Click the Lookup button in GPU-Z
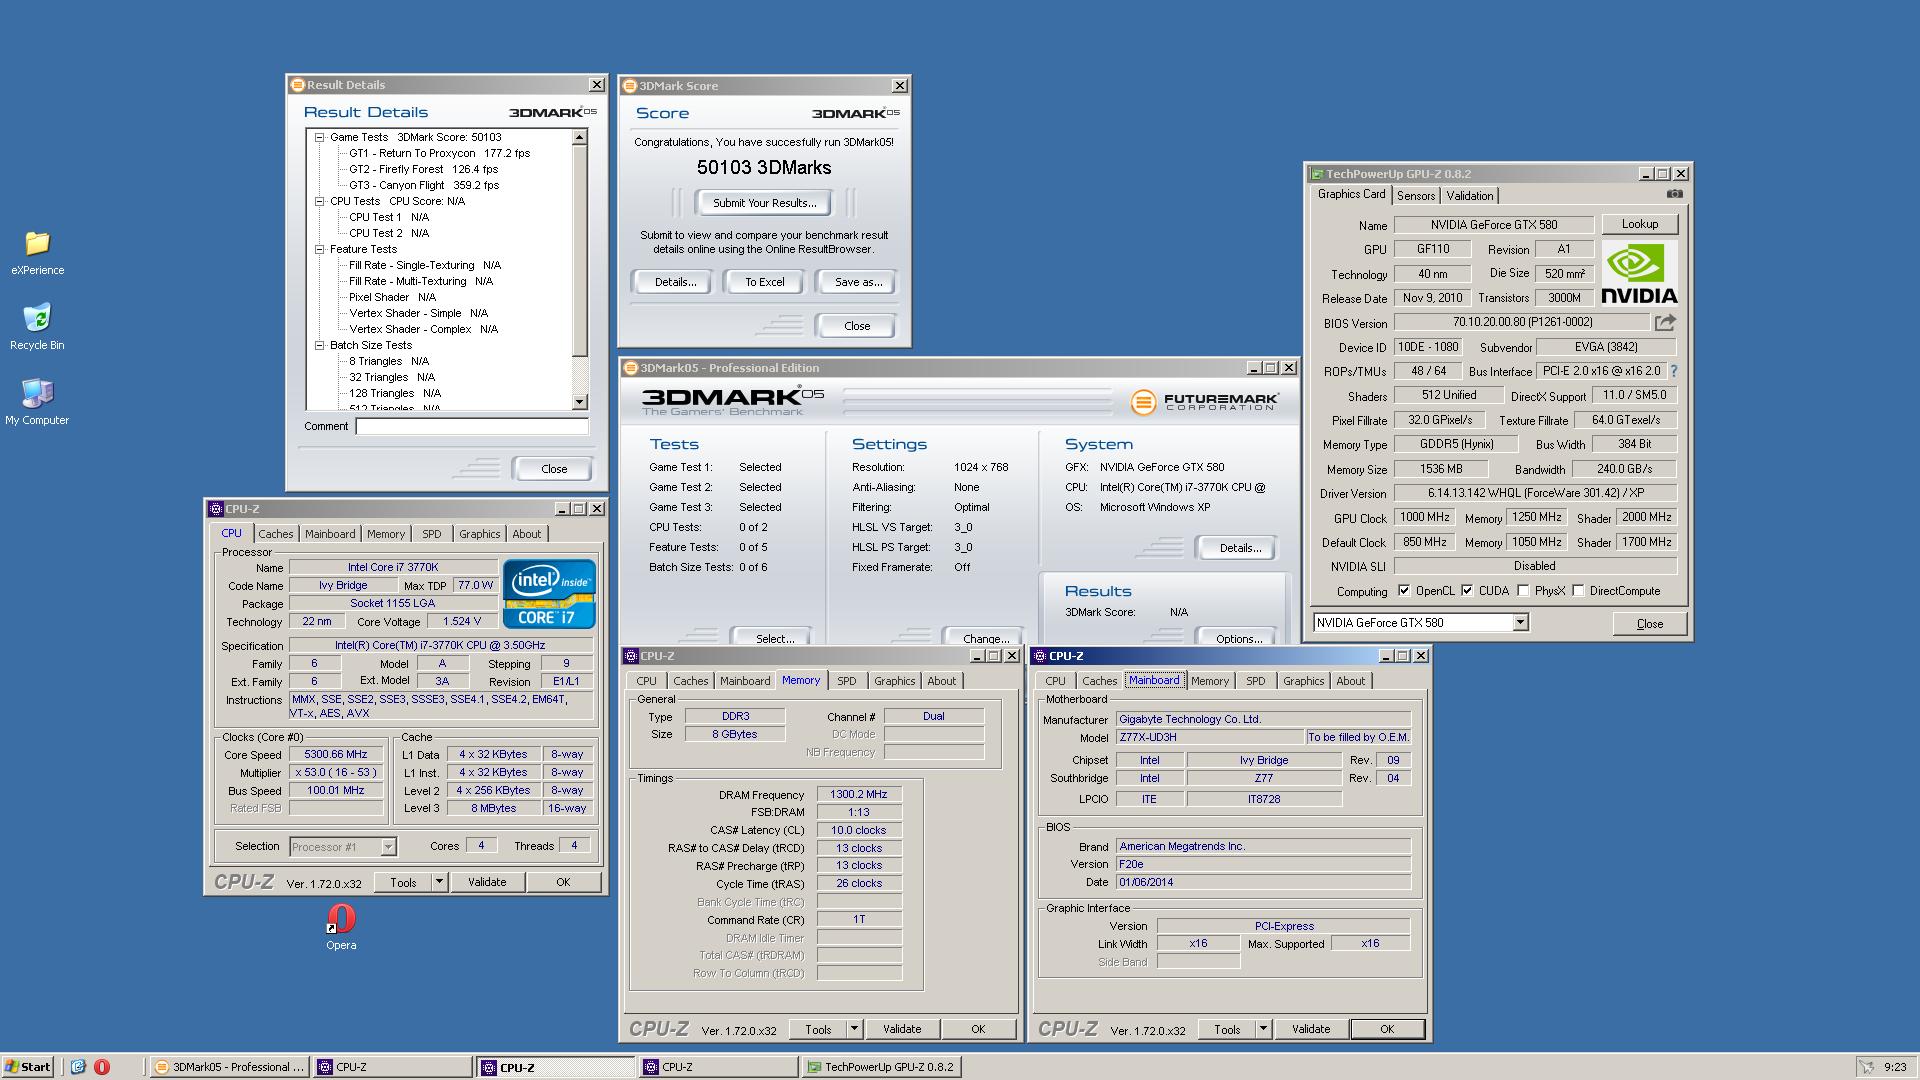This screenshot has height=1080, width=1920. [1640, 224]
